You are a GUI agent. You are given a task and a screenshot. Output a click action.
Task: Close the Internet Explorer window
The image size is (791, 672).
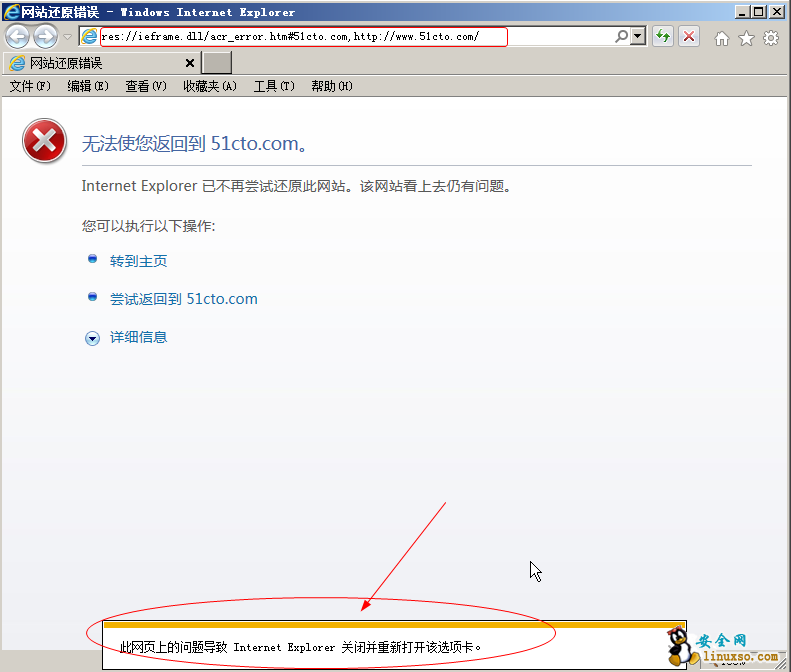click(776, 12)
